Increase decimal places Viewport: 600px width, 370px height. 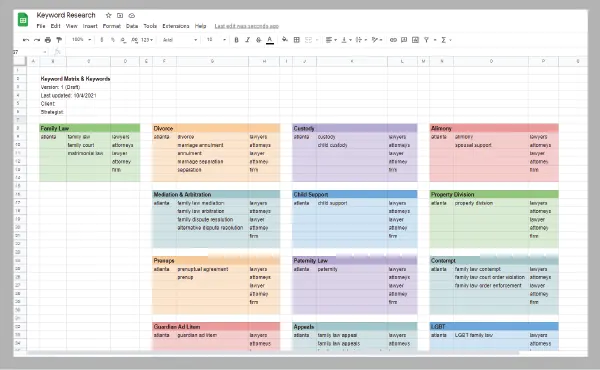(134, 40)
